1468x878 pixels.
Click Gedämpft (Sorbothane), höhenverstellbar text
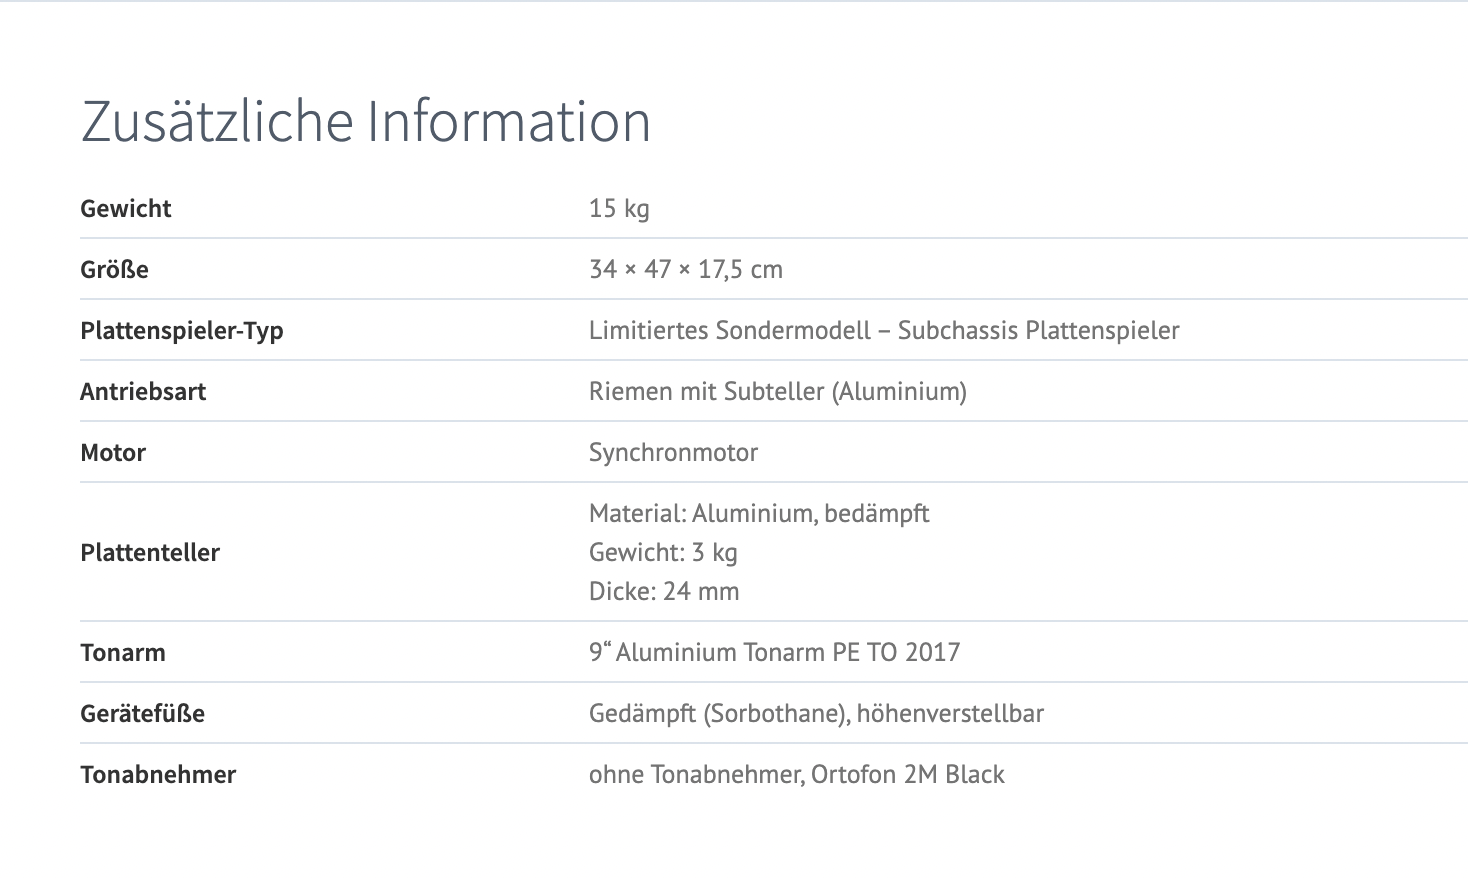pos(816,713)
